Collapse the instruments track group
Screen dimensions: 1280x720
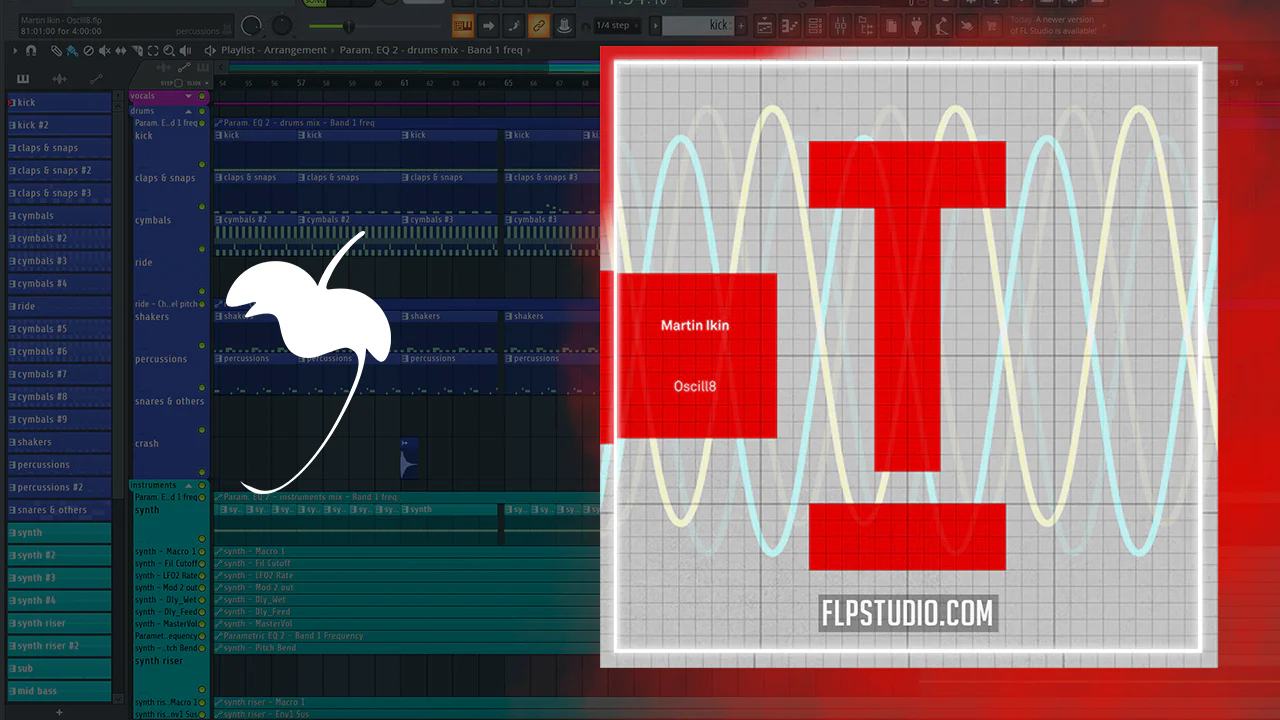coord(188,485)
